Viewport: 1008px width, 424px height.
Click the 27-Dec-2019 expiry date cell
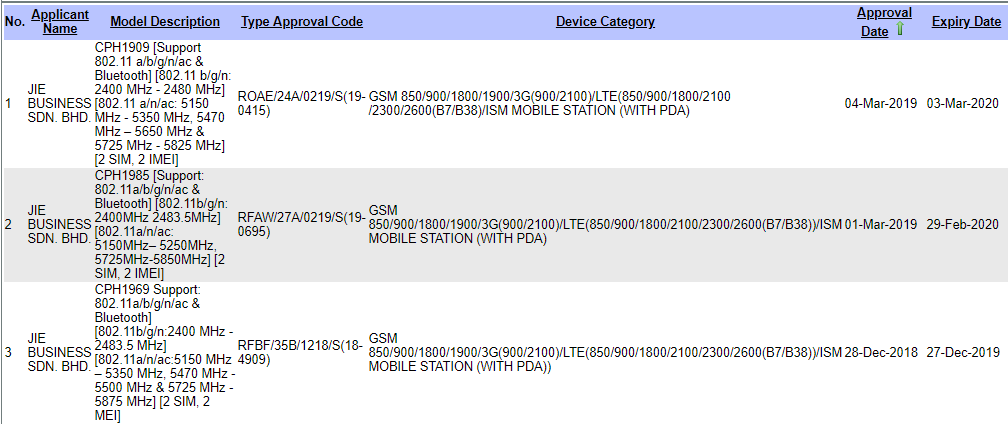(x=963, y=352)
